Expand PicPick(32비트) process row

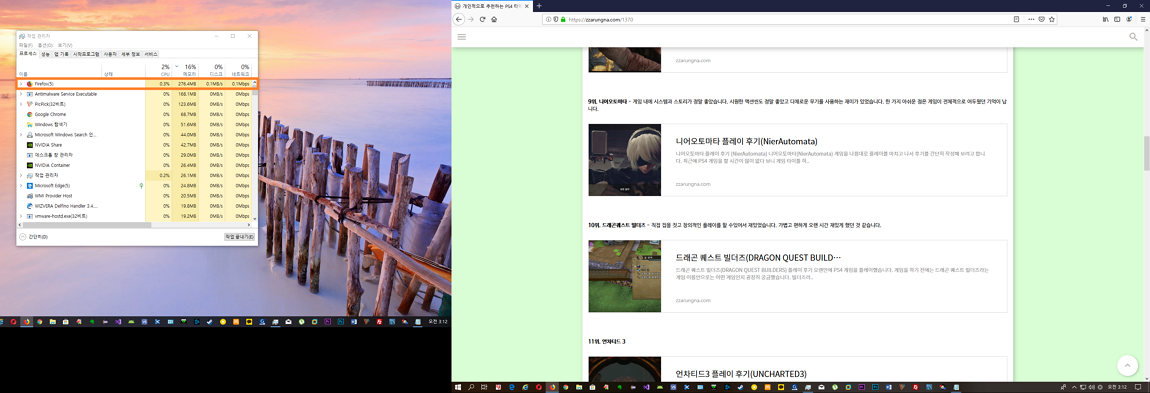click(21, 104)
